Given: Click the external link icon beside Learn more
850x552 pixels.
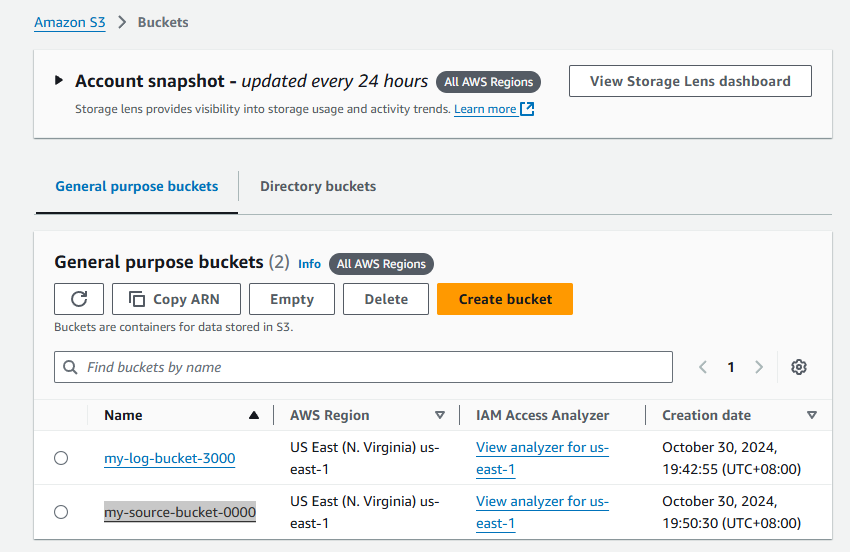Looking at the screenshot, I should (x=527, y=109).
